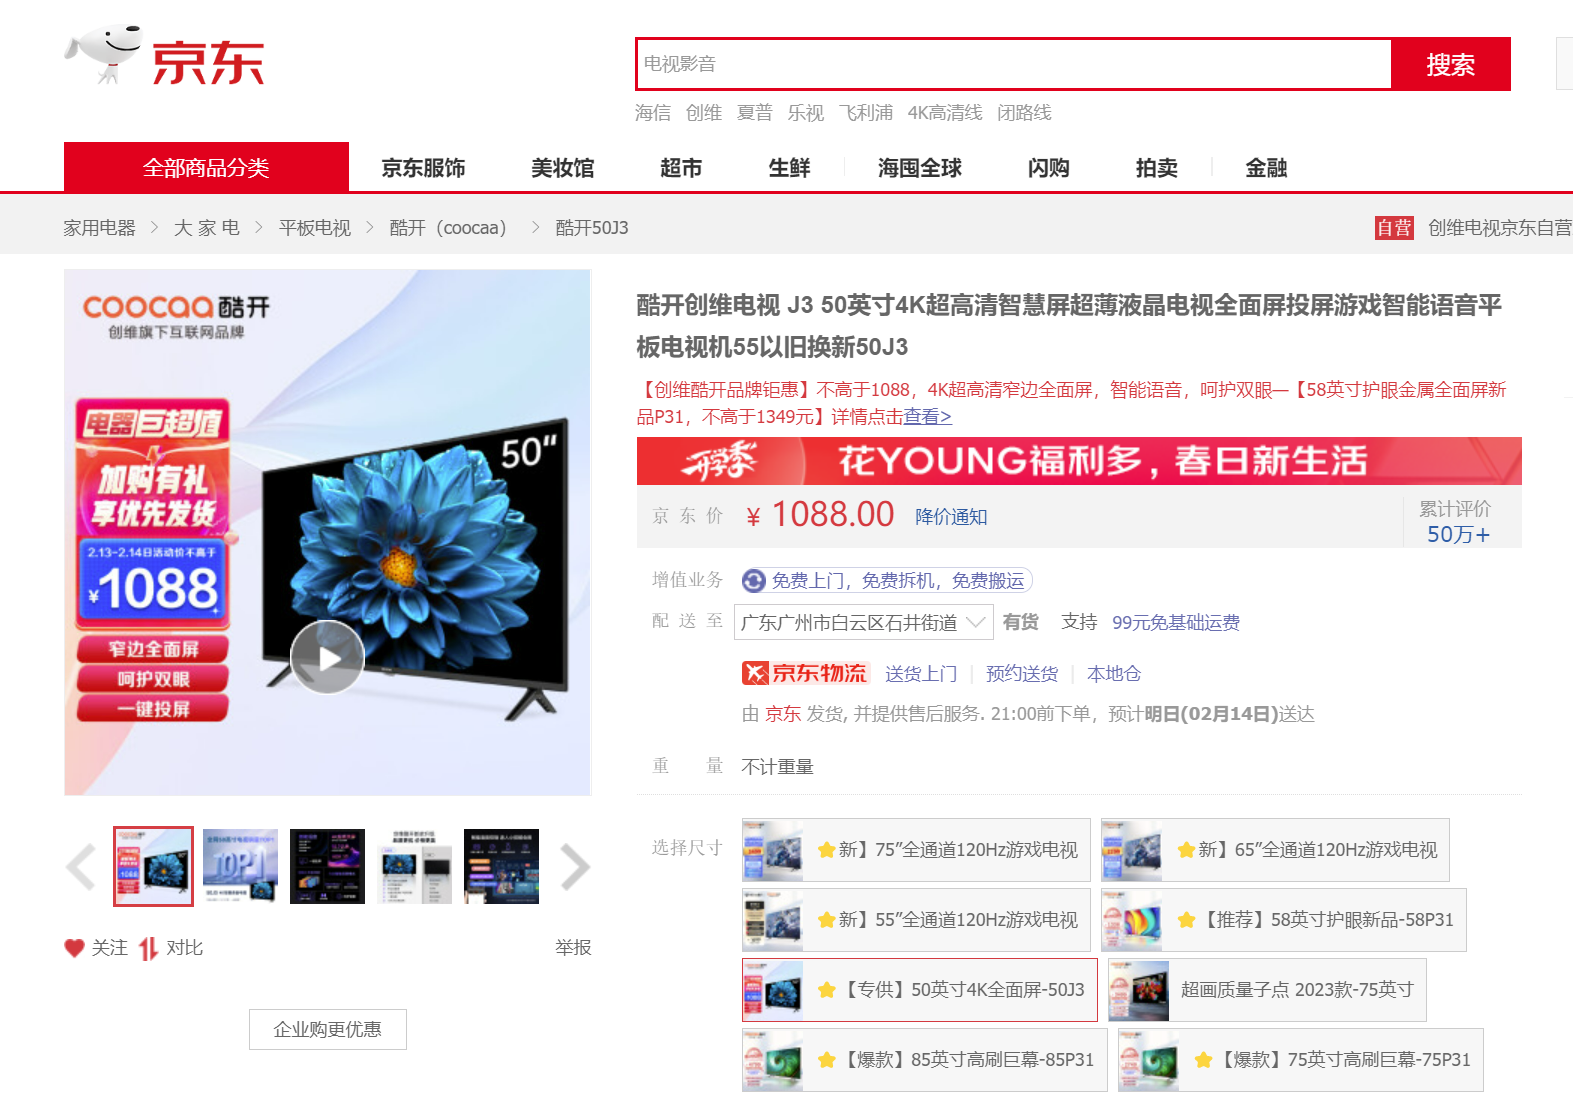This screenshot has height=1094, width=1573.
Task: Go to the 生鲜 navigation tab
Action: [789, 168]
